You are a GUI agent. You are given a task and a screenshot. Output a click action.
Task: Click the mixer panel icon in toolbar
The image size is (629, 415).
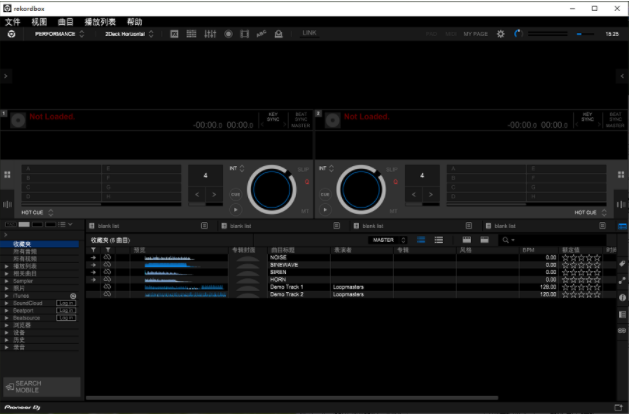coord(209,34)
